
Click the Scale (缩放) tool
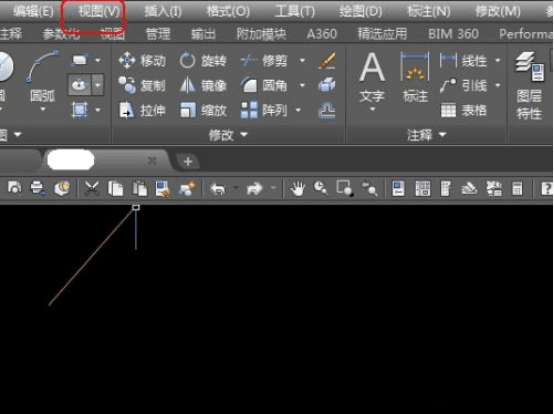coord(203,111)
